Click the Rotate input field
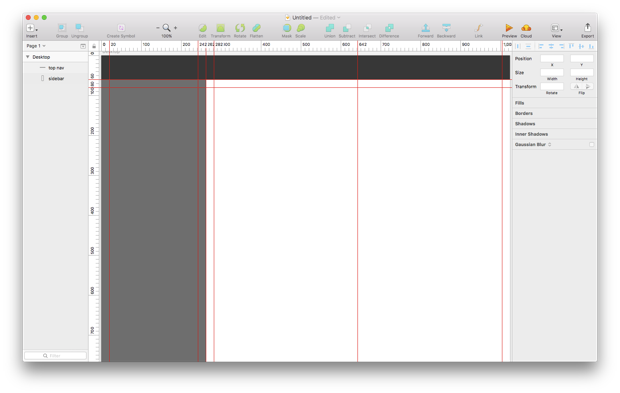 point(552,86)
